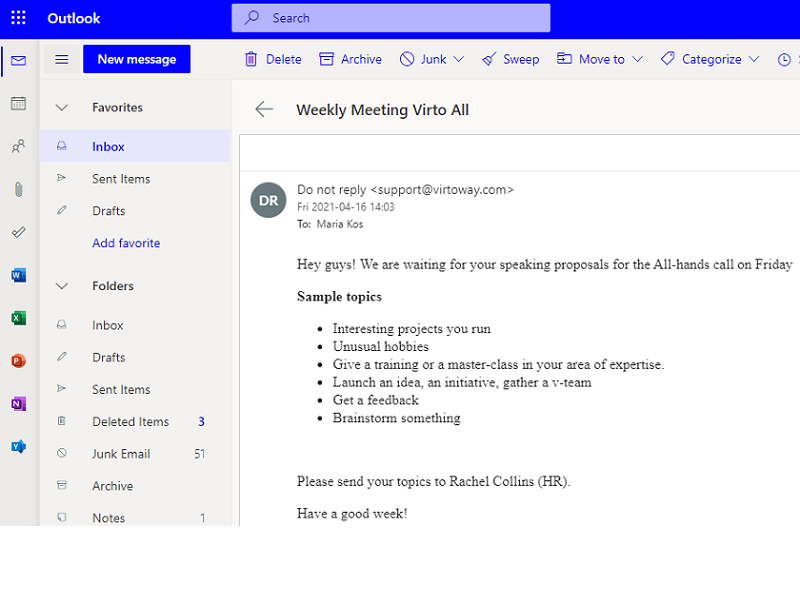Launch Excel from the left app rail

pyautogui.click(x=17, y=317)
